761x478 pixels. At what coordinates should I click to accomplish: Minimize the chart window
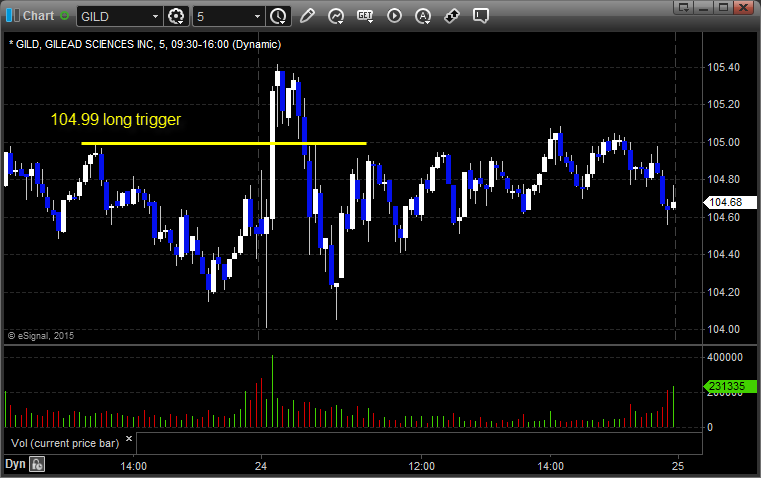(x=704, y=7)
